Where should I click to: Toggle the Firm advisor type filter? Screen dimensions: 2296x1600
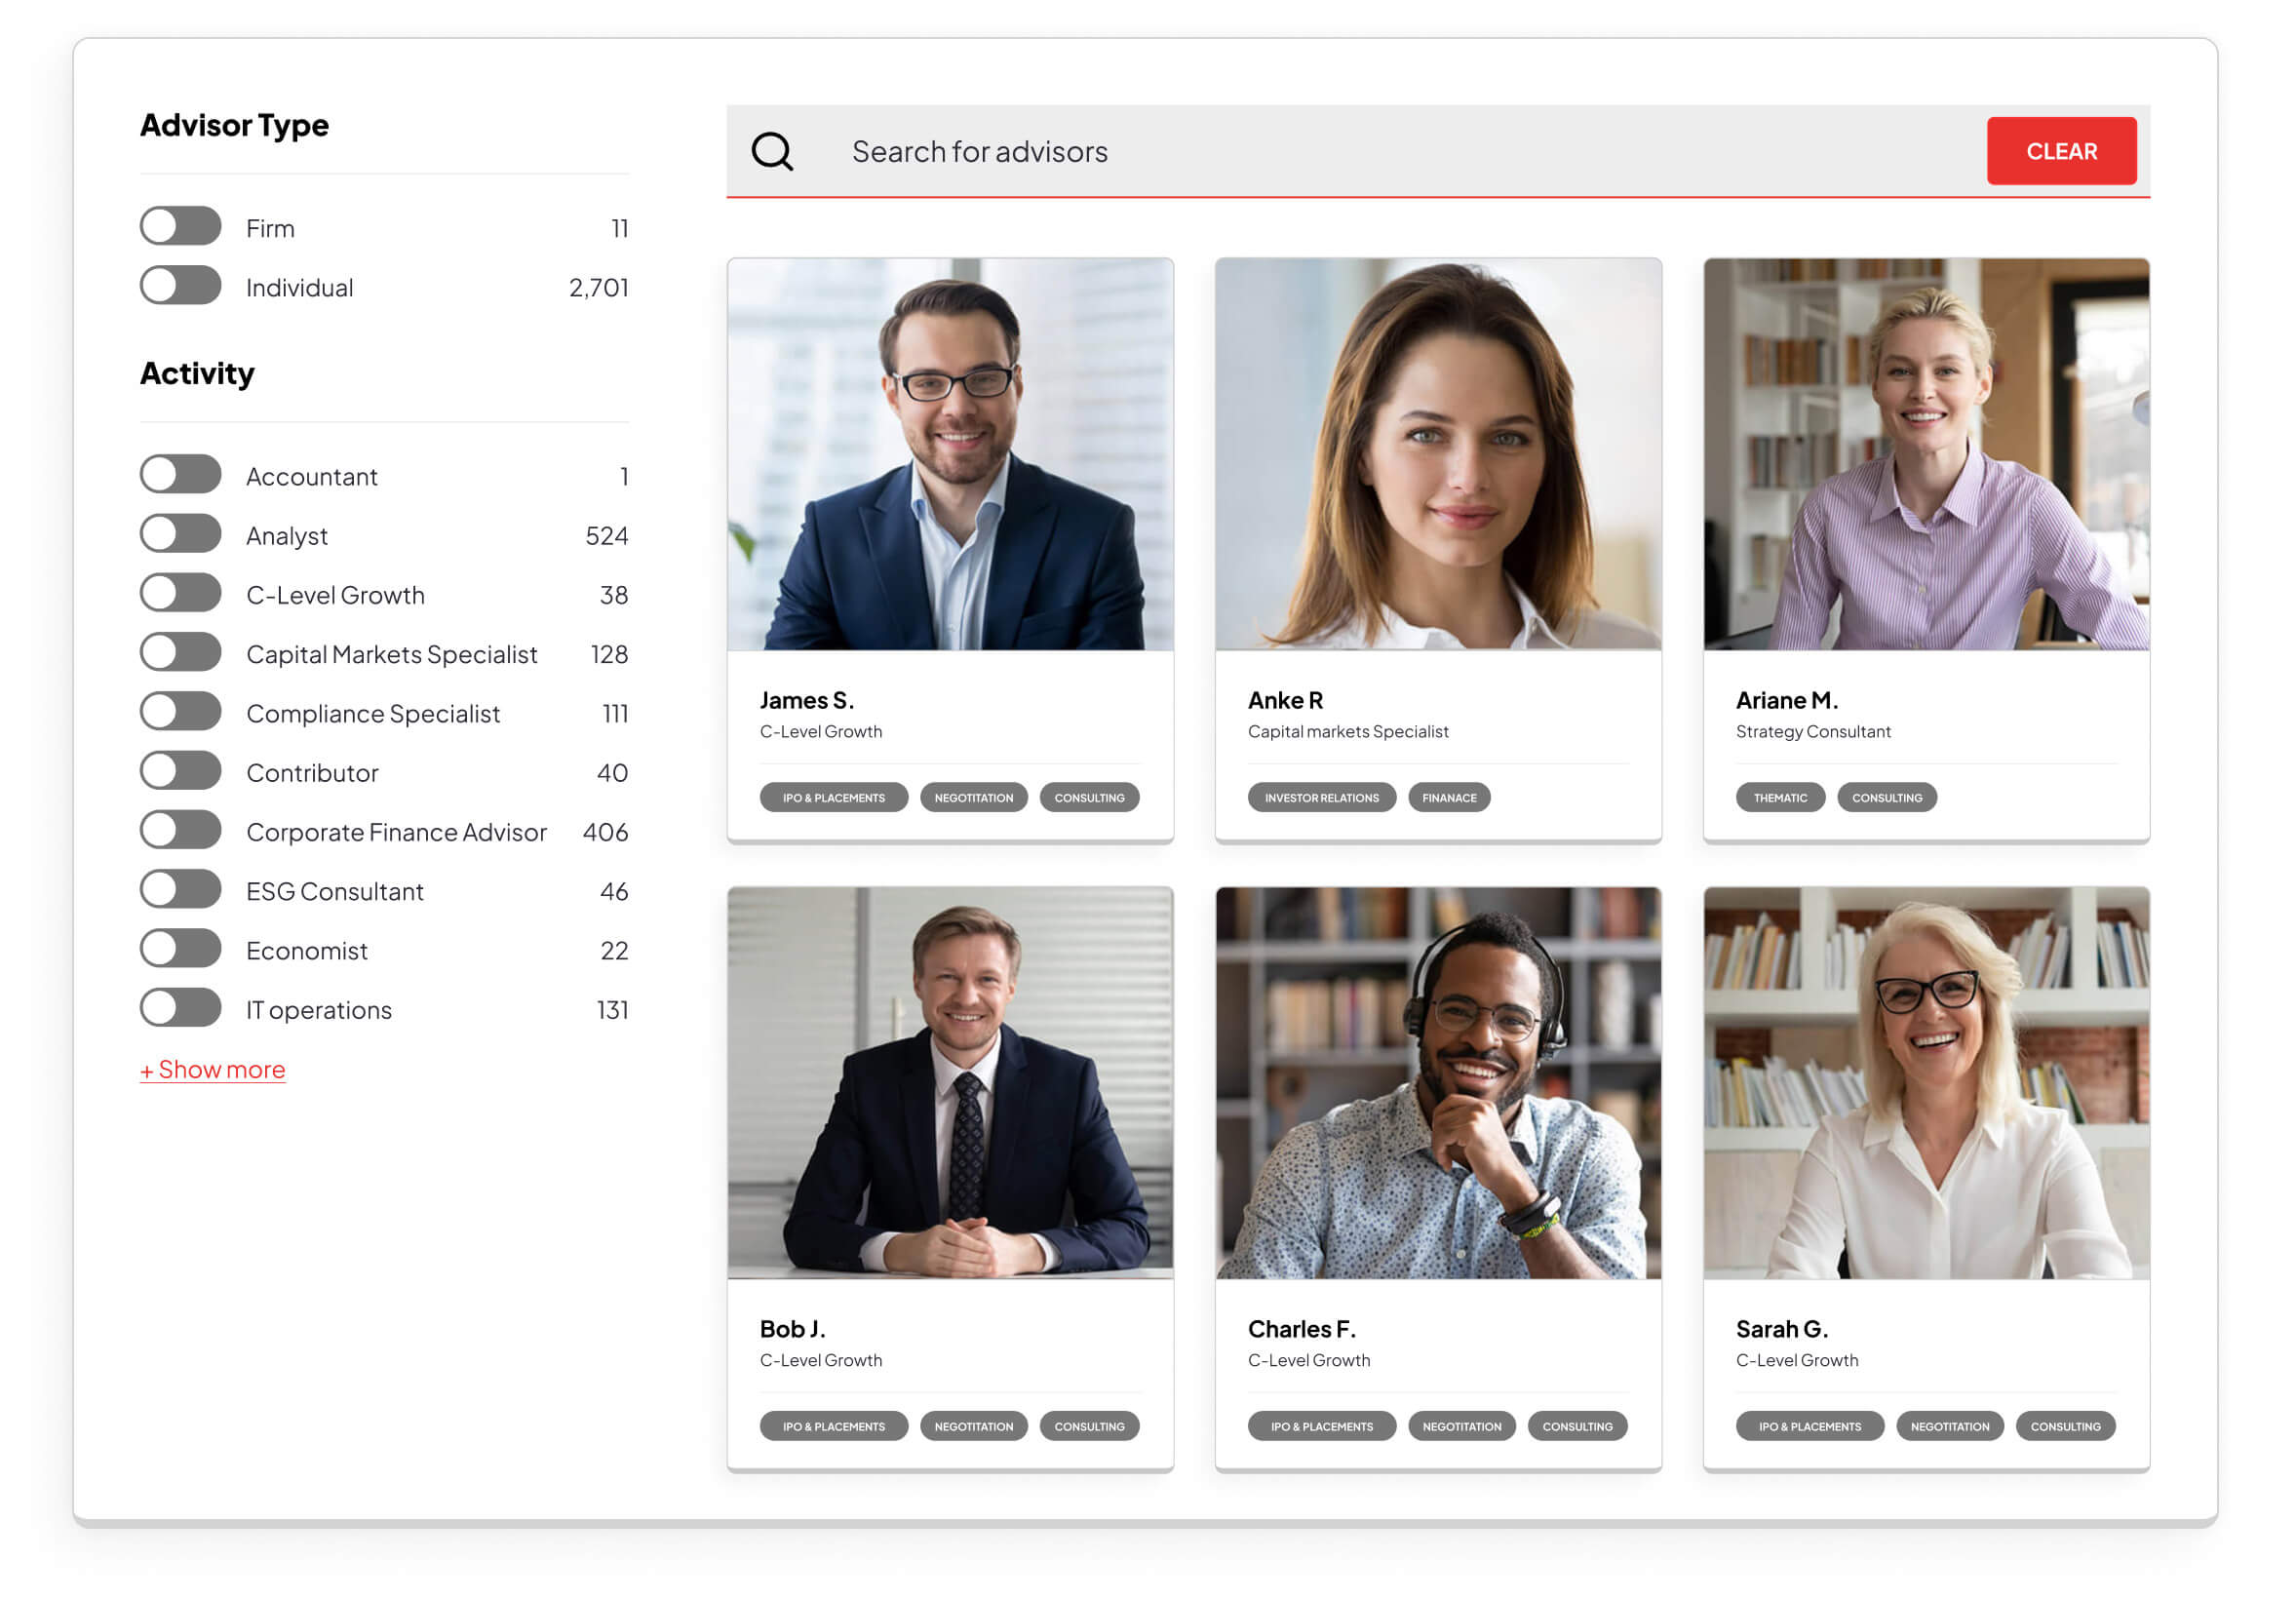(181, 227)
